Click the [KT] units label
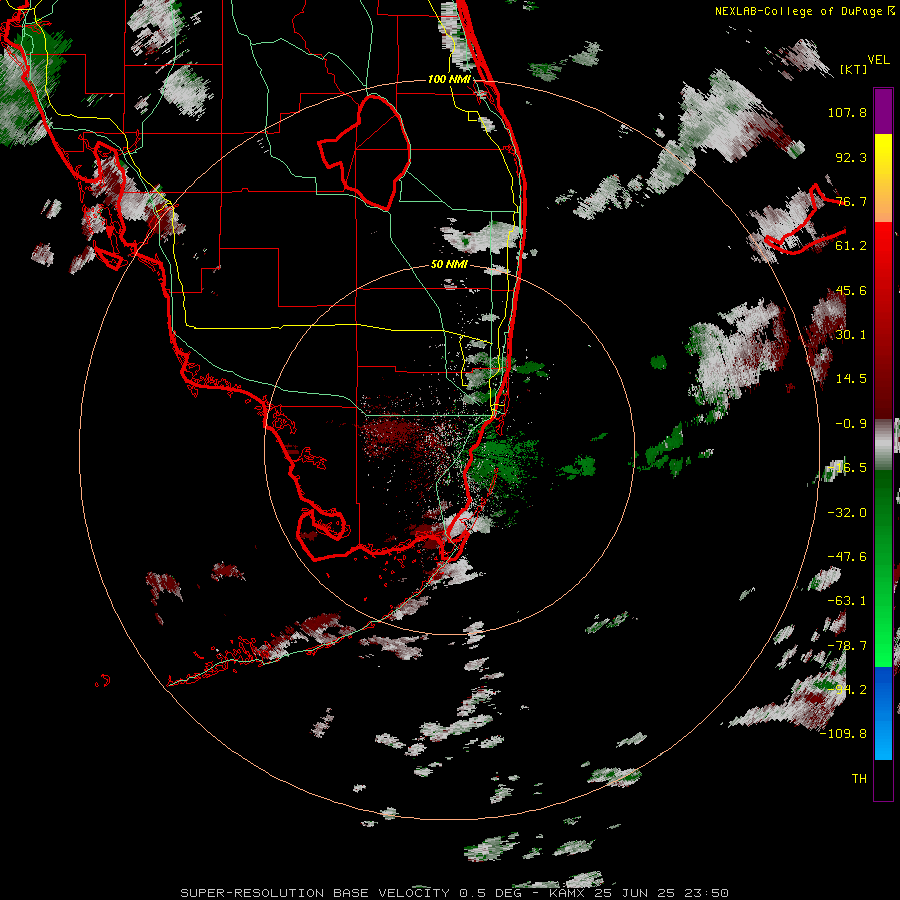 click(853, 69)
